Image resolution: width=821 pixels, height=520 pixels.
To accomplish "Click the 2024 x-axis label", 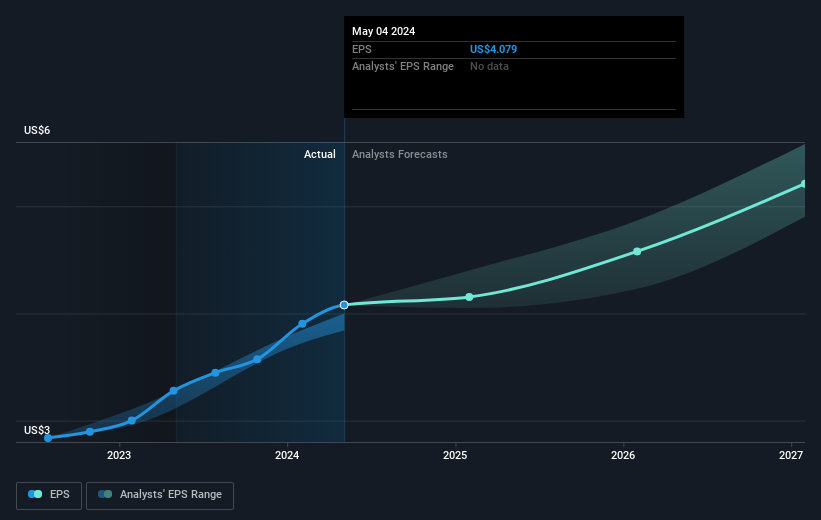I will (x=287, y=455).
